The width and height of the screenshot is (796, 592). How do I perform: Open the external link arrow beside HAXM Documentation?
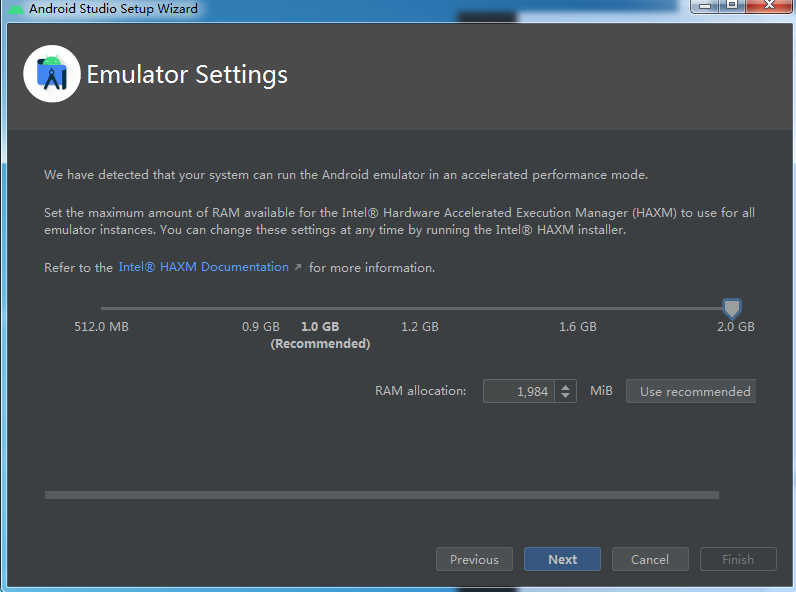298,267
